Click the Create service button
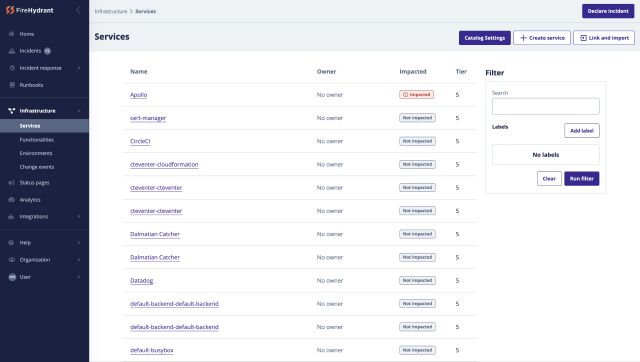This screenshot has width=640, height=362. 542,38
